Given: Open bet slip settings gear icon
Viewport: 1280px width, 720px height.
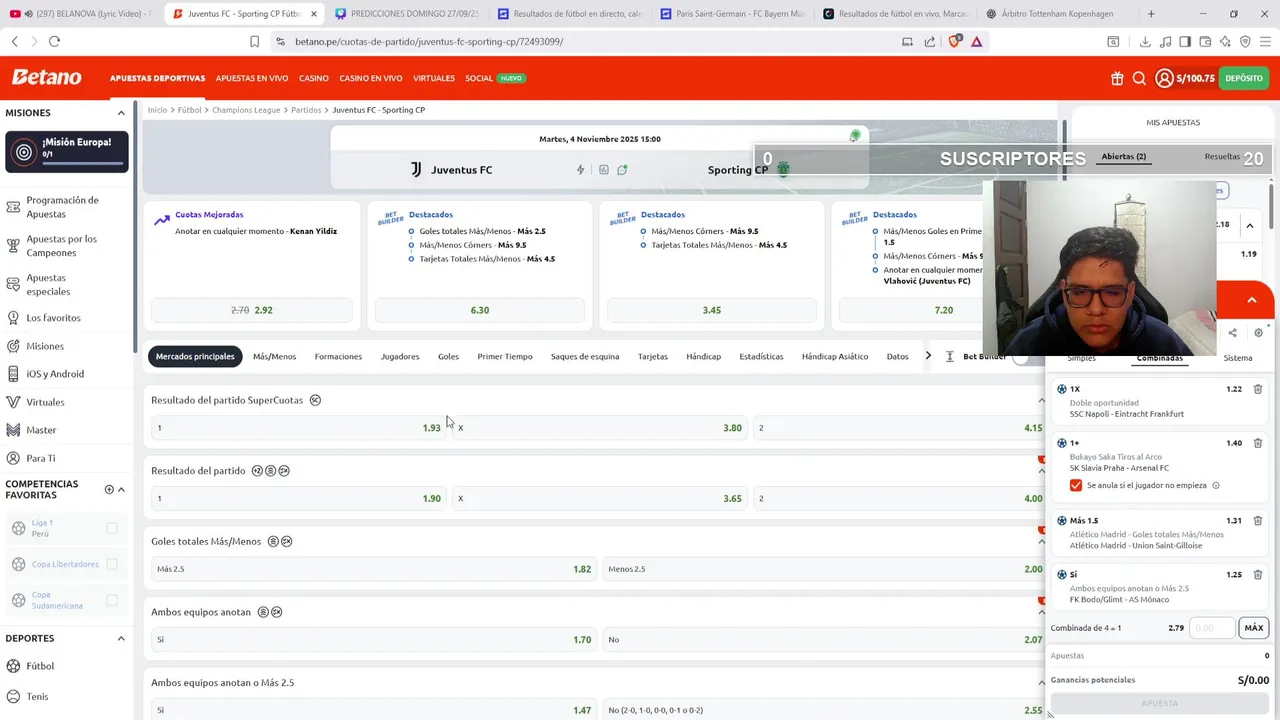Looking at the screenshot, I should [1258, 333].
